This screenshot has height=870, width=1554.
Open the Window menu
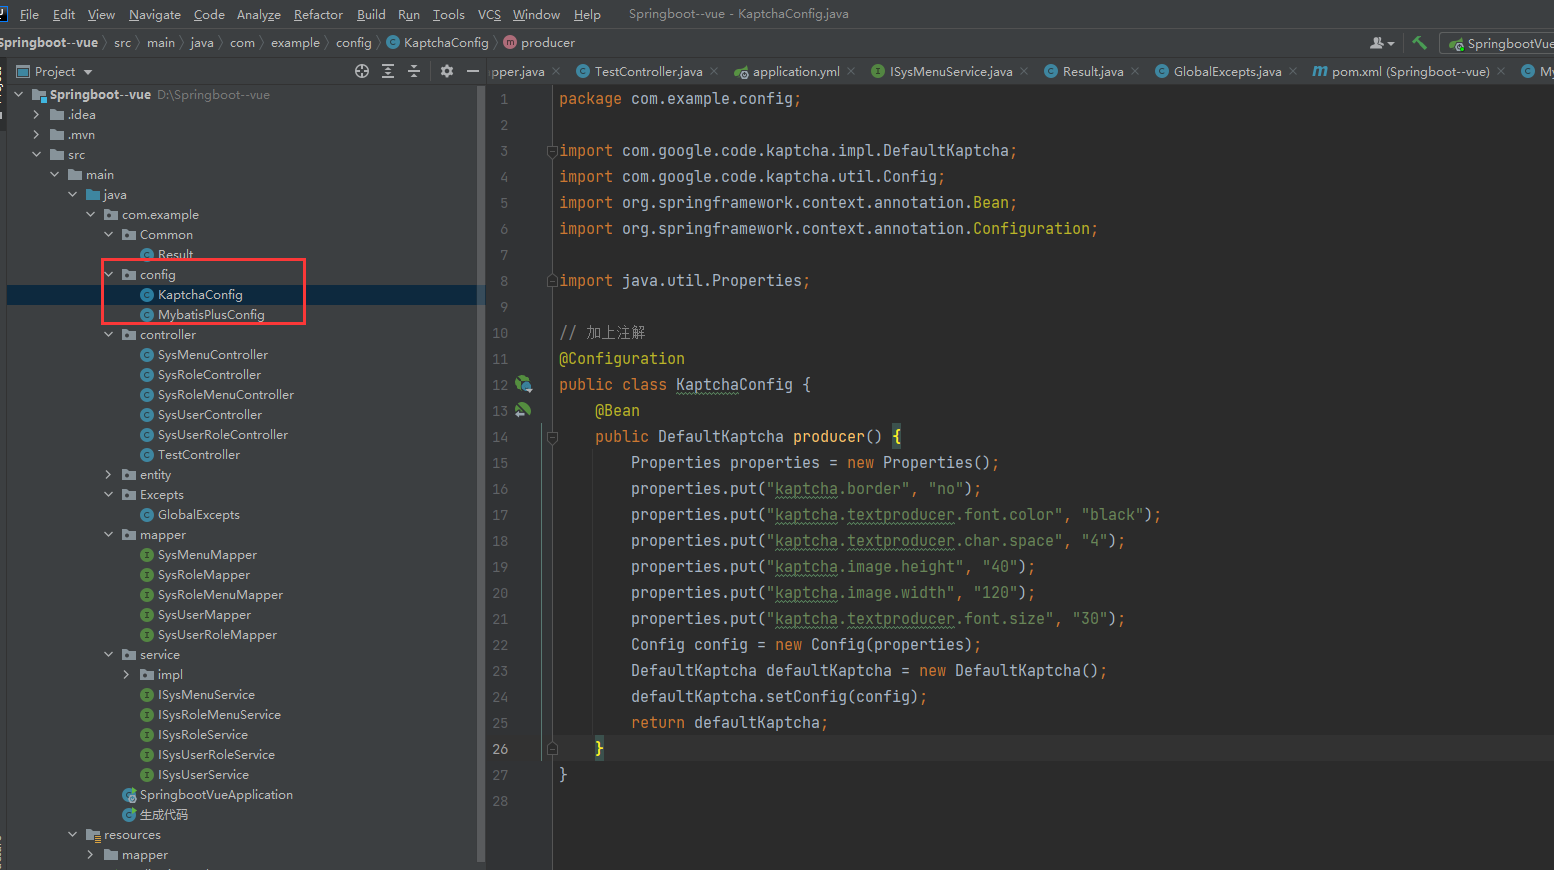(536, 14)
